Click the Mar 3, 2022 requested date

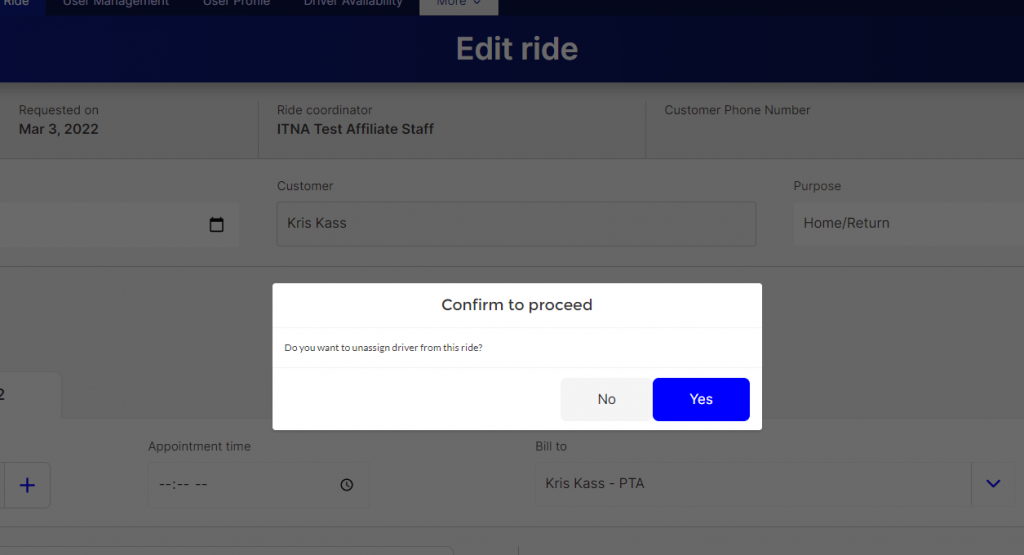(x=59, y=129)
